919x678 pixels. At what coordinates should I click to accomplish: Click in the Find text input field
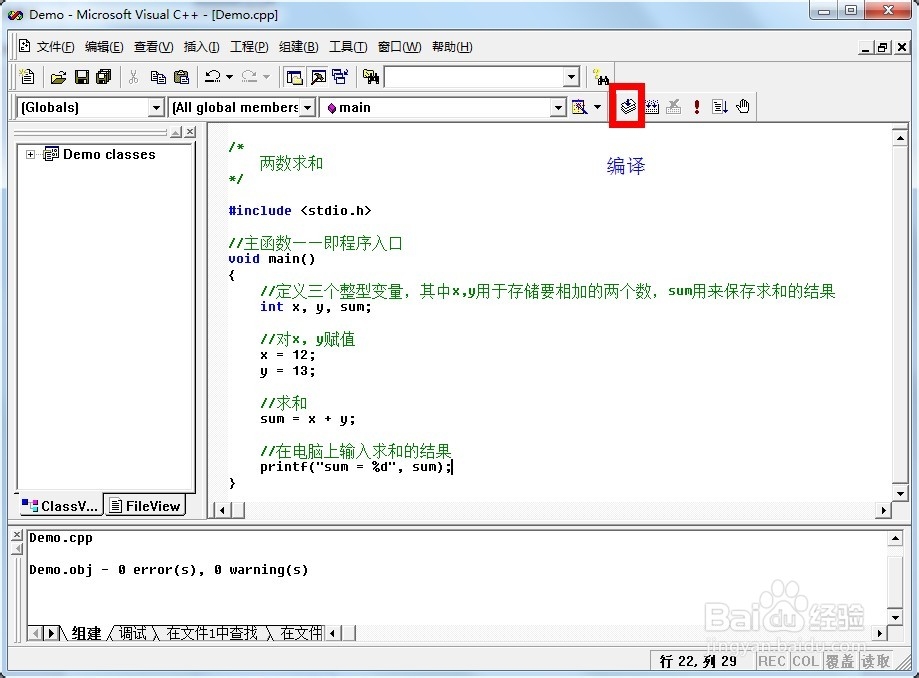(x=474, y=77)
